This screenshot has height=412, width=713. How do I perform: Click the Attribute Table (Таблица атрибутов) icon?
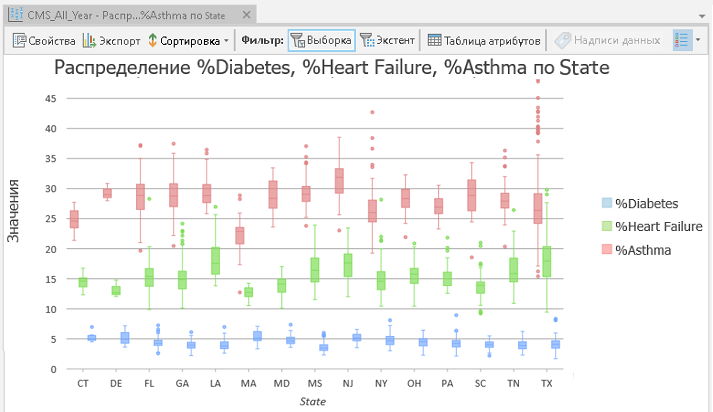coord(434,41)
